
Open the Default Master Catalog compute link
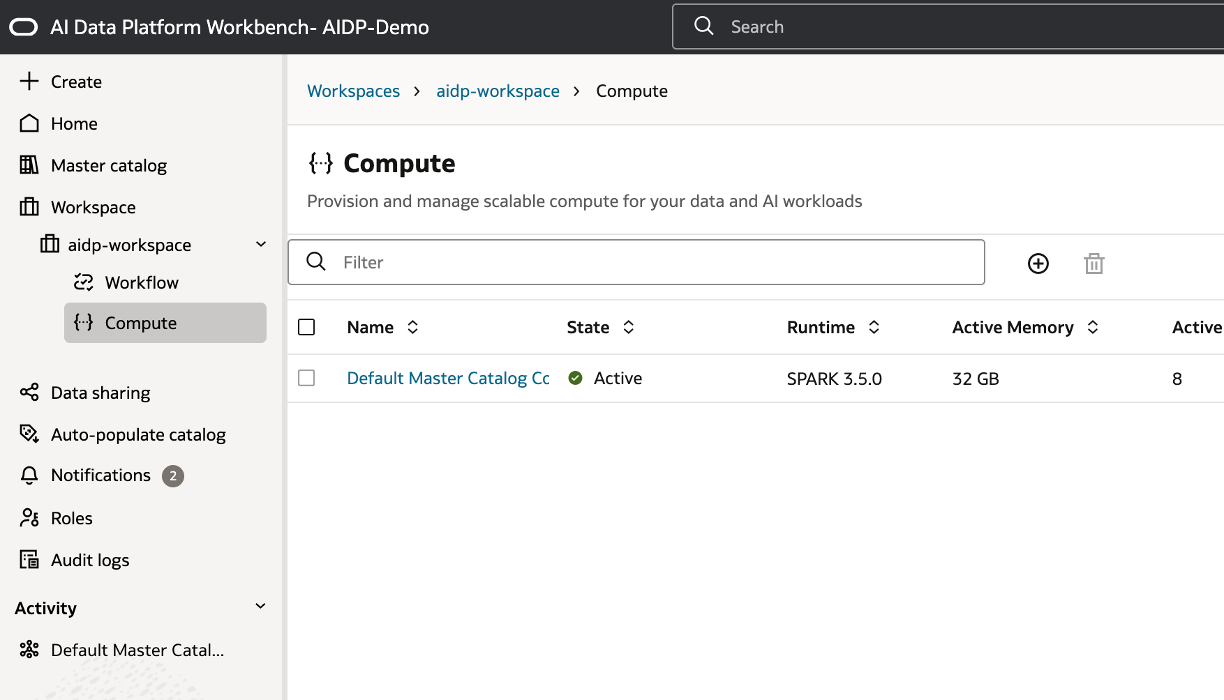(x=447, y=378)
